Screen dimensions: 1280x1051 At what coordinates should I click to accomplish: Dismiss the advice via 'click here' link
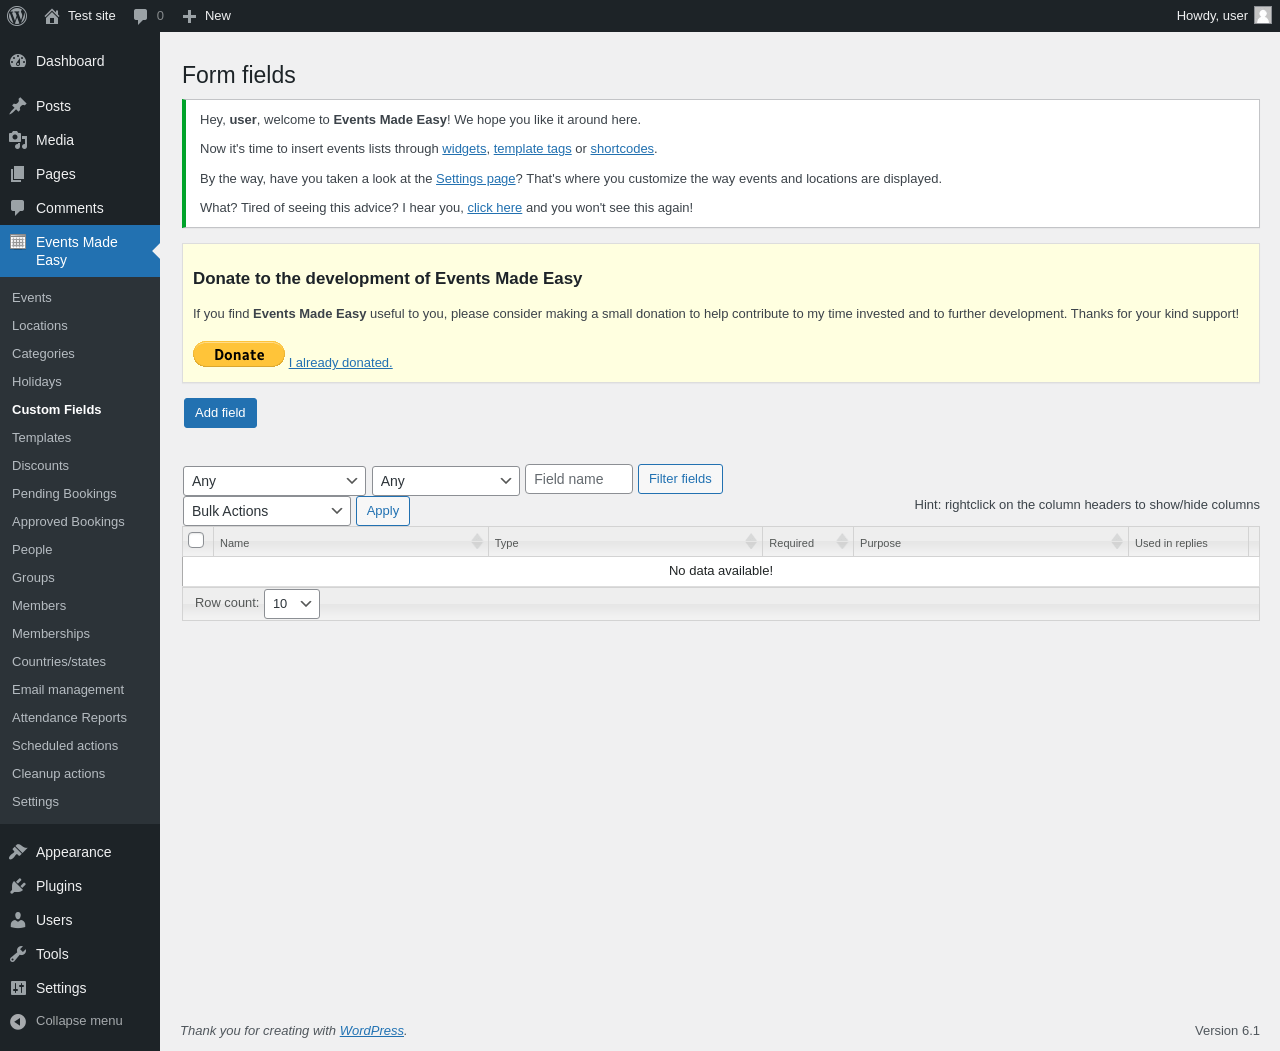pos(495,208)
